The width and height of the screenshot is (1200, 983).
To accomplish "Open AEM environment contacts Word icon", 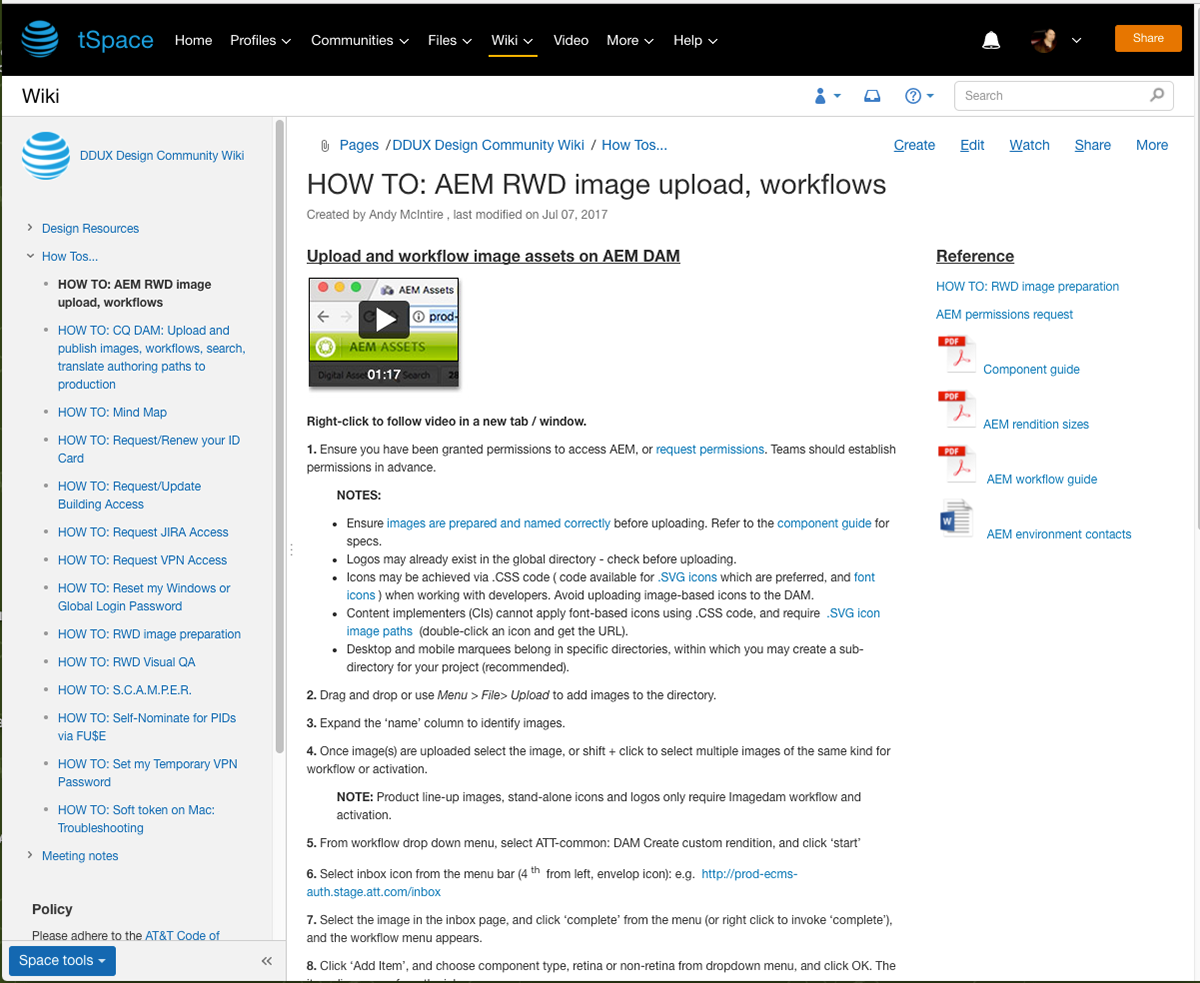I will coord(956,520).
